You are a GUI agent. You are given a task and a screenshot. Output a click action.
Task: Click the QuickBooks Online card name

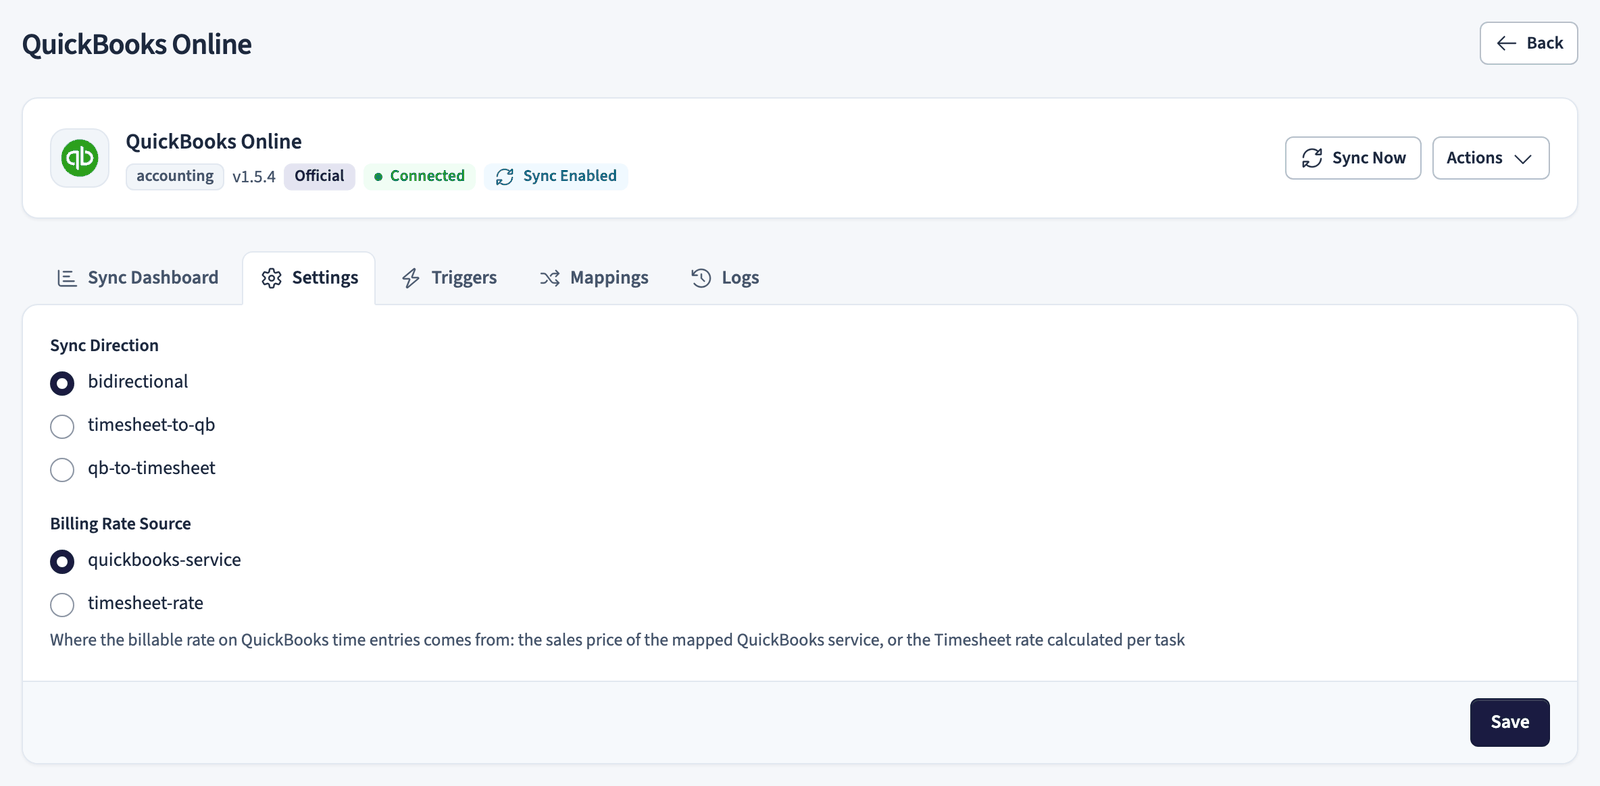click(x=213, y=141)
